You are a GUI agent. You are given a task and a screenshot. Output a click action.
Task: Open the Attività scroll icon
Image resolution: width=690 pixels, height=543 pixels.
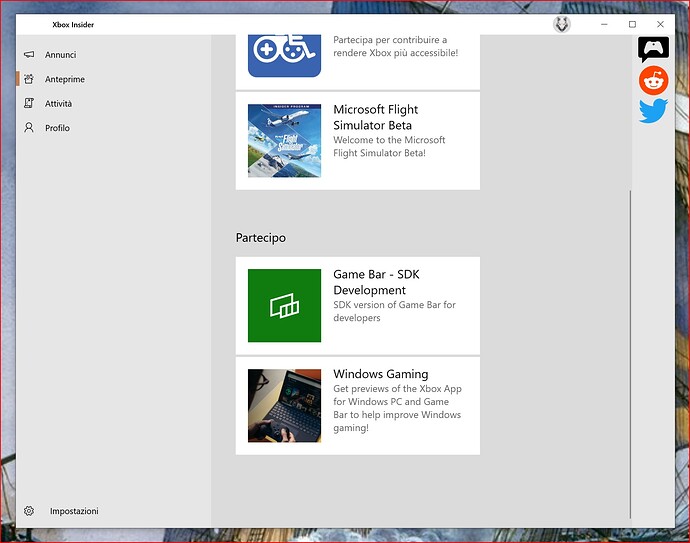(x=29, y=103)
